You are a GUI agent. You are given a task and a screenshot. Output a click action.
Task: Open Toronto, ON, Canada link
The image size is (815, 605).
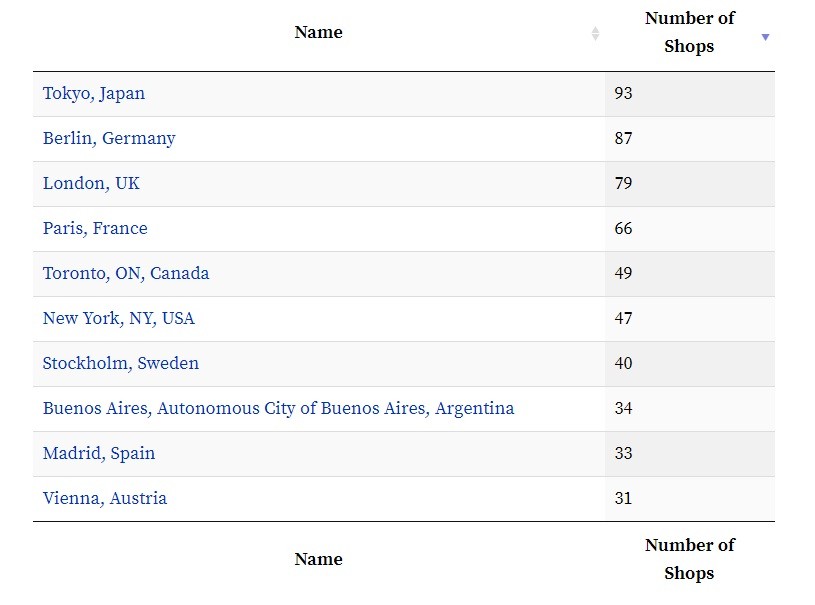click(126, 274)
